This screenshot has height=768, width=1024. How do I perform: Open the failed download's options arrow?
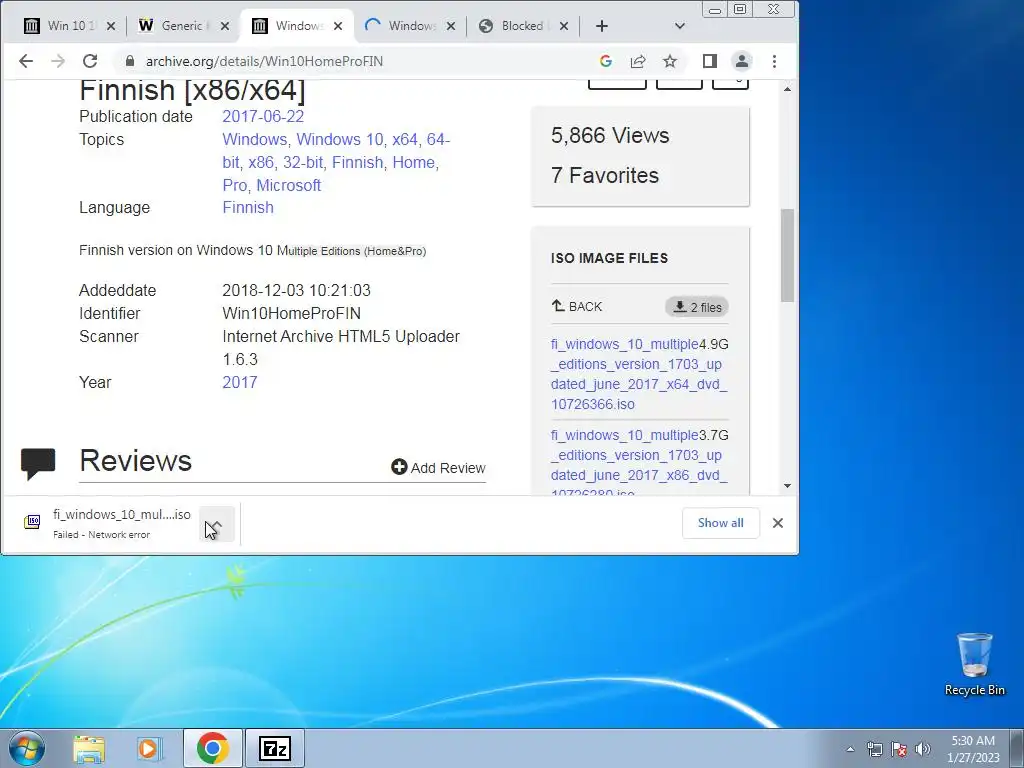216,523
